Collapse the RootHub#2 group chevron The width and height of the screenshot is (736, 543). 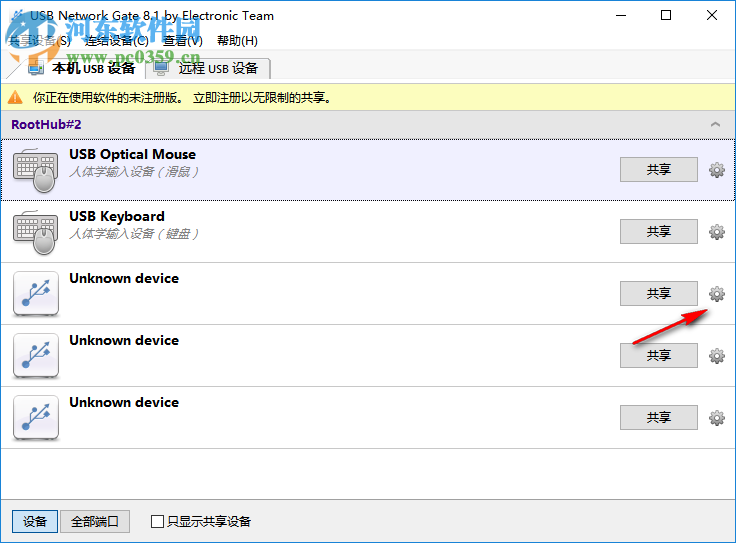click(715, 124)
